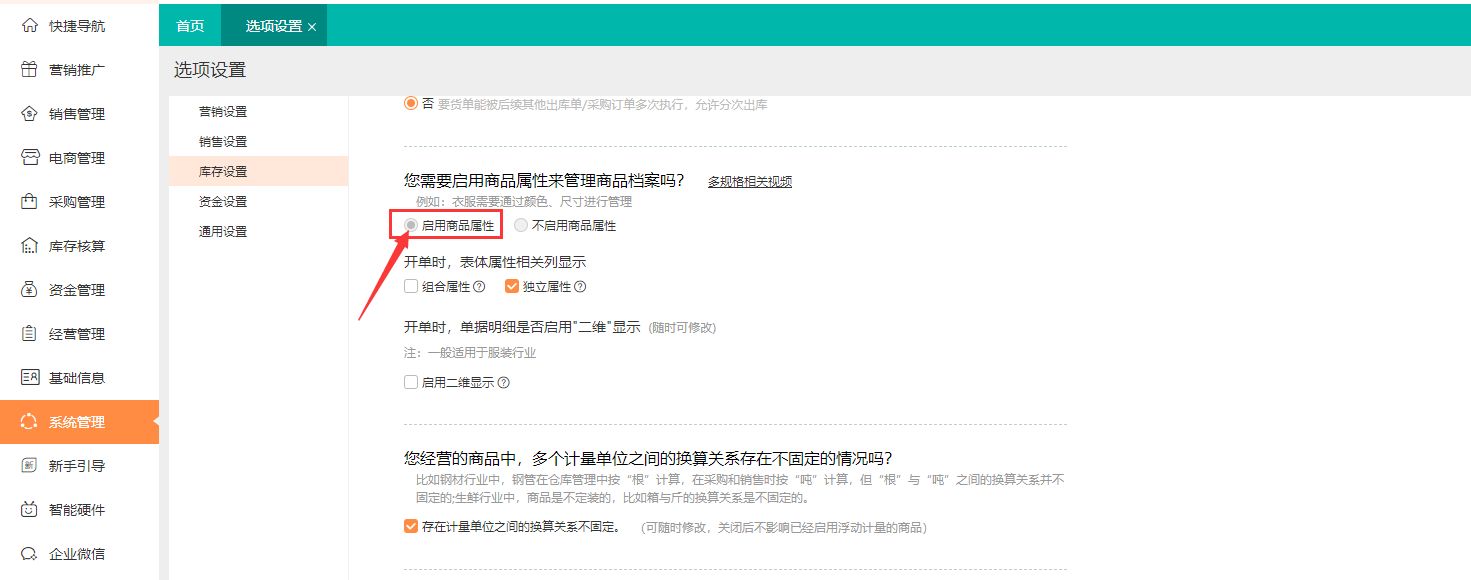This screenshot has height=580, width=1471.
Task: Select the 不启用商品属性 radio option
Action: coord(521,226)
